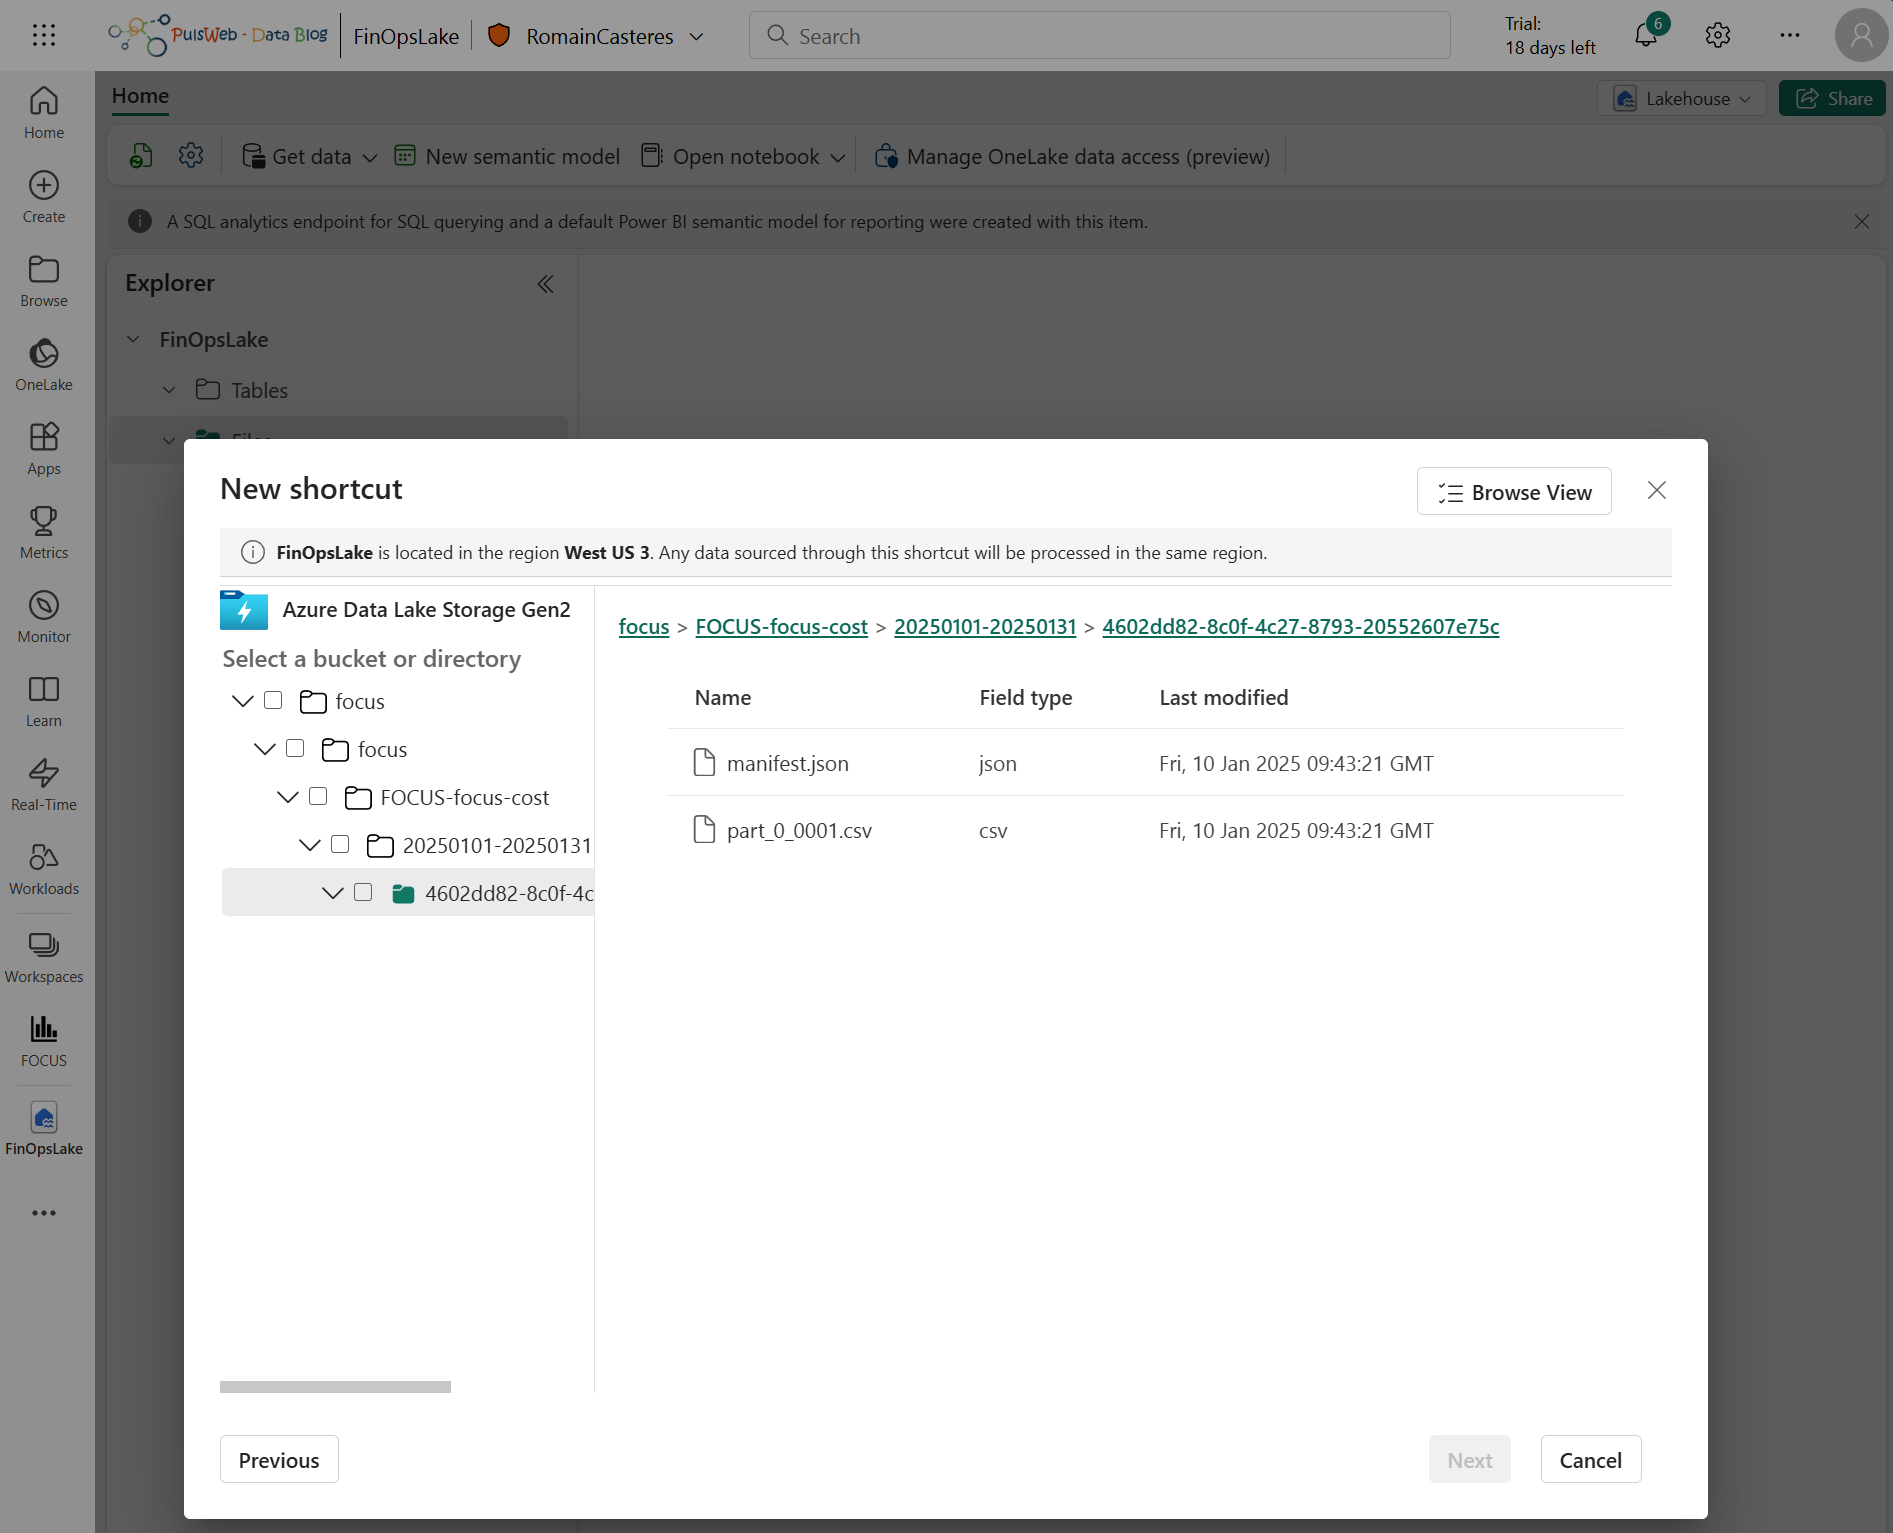Open the Fabric settings gear icon
This screenshot has height=1533, width=1893.
point(1717,35)
